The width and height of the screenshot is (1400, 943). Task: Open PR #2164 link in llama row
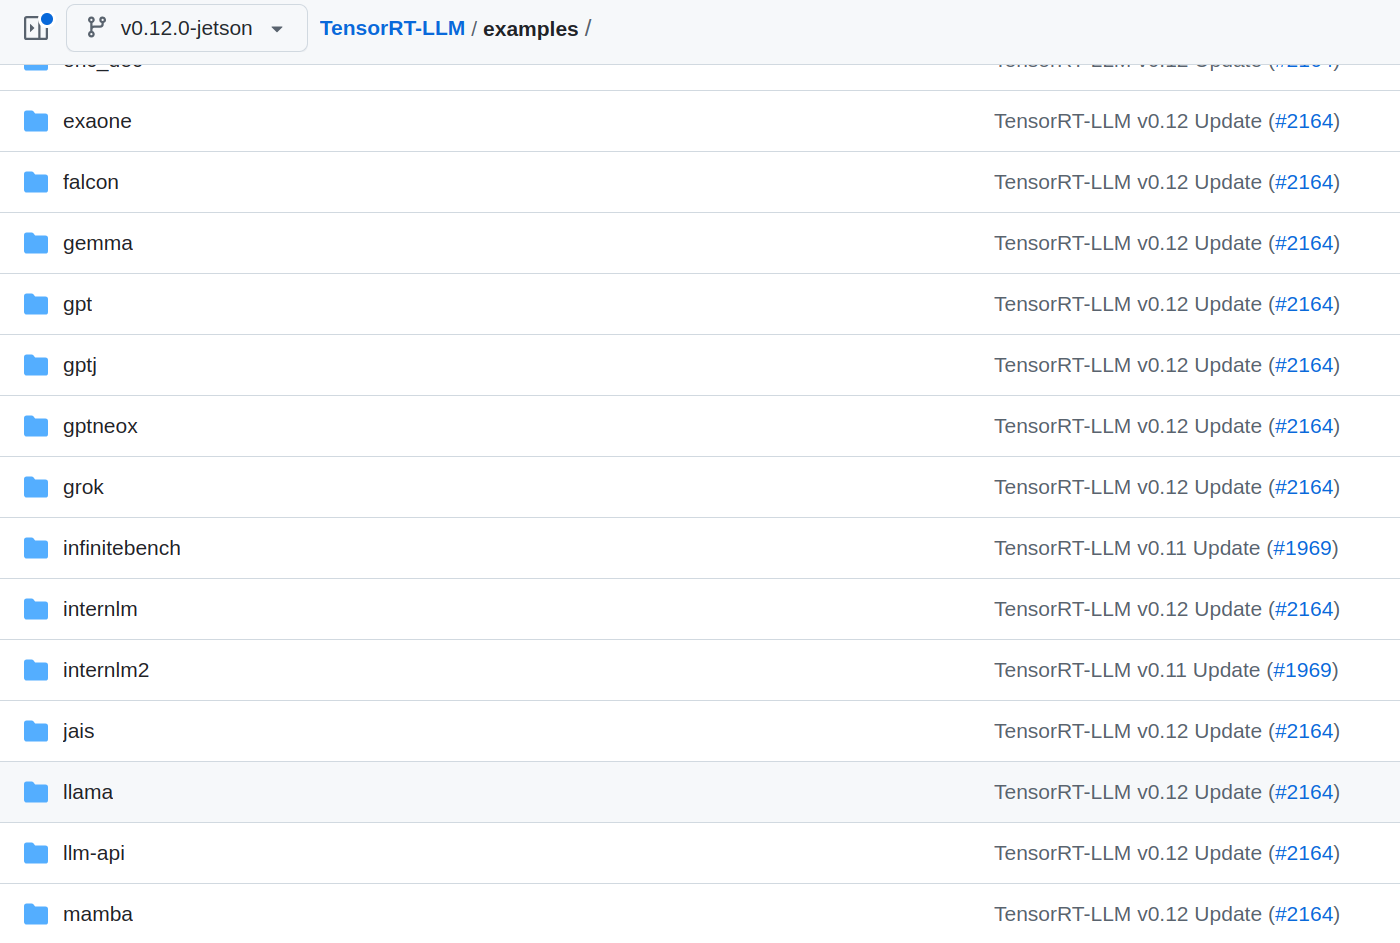(x=1304, y=792)
